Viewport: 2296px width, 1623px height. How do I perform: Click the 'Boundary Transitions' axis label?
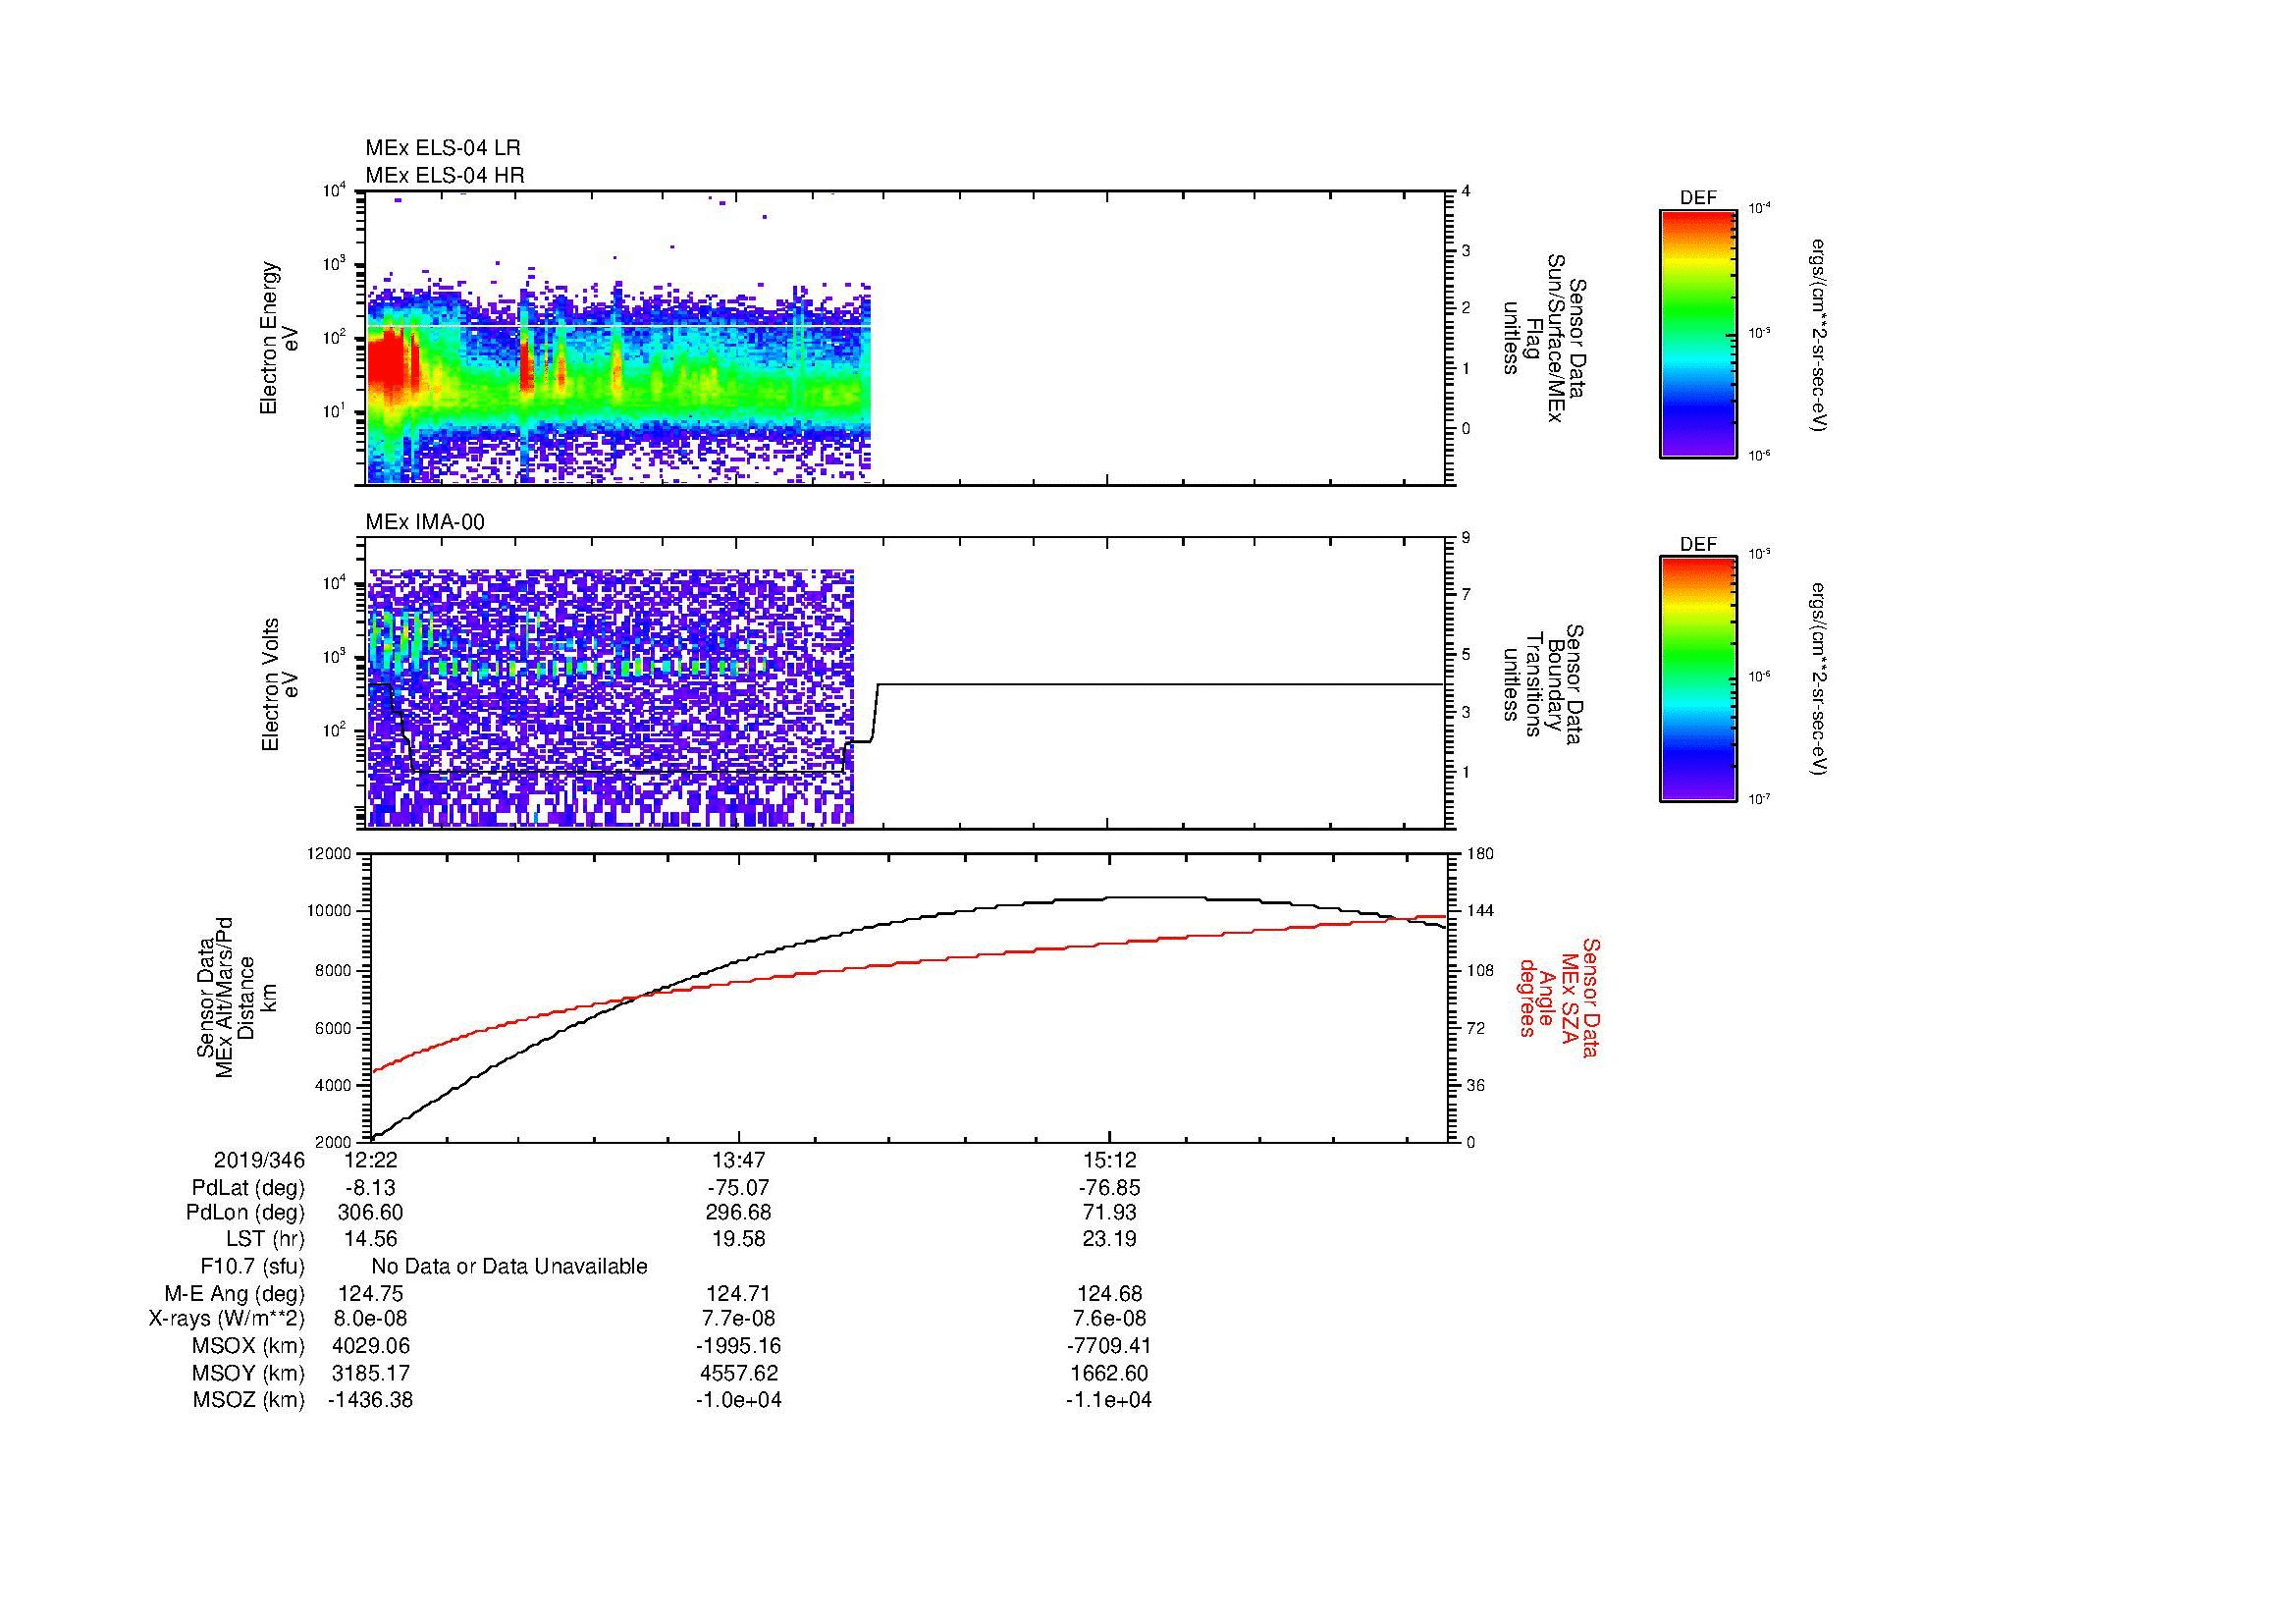coord(1543,684)
